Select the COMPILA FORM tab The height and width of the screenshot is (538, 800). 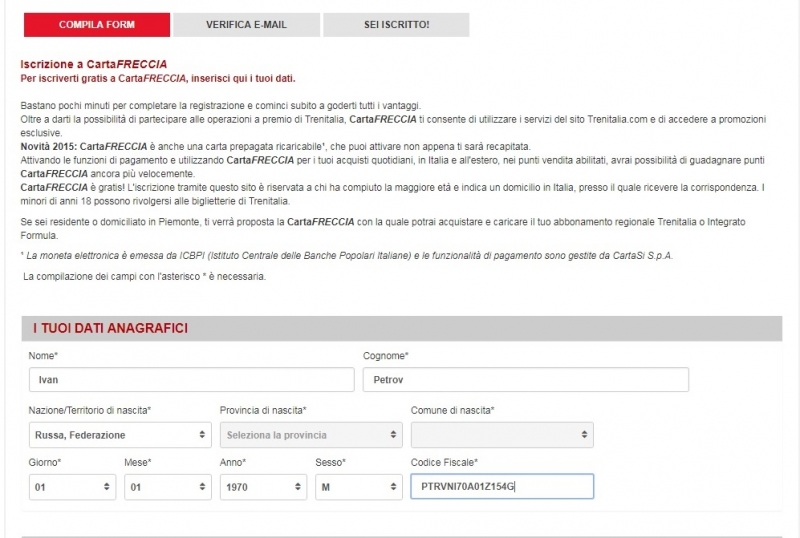pyautogui.click(x=97, y=25)
